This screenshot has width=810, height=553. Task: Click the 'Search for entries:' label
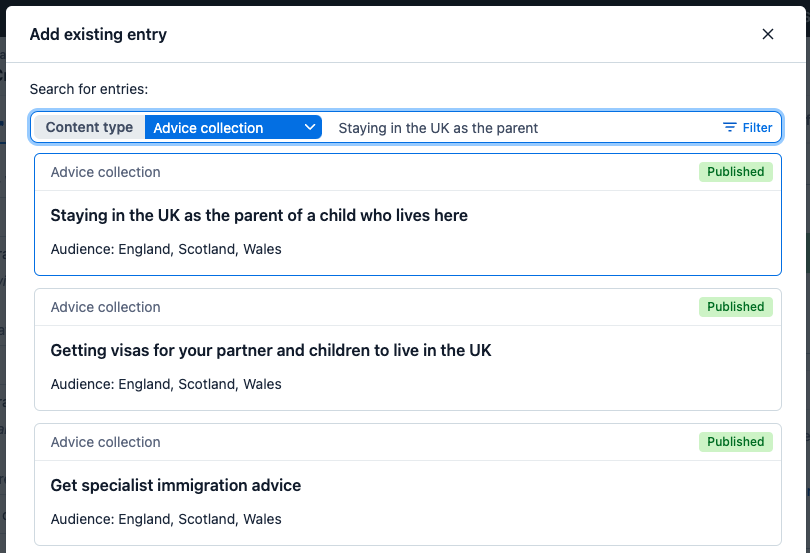pyautogui.click(x=89, y=89)
